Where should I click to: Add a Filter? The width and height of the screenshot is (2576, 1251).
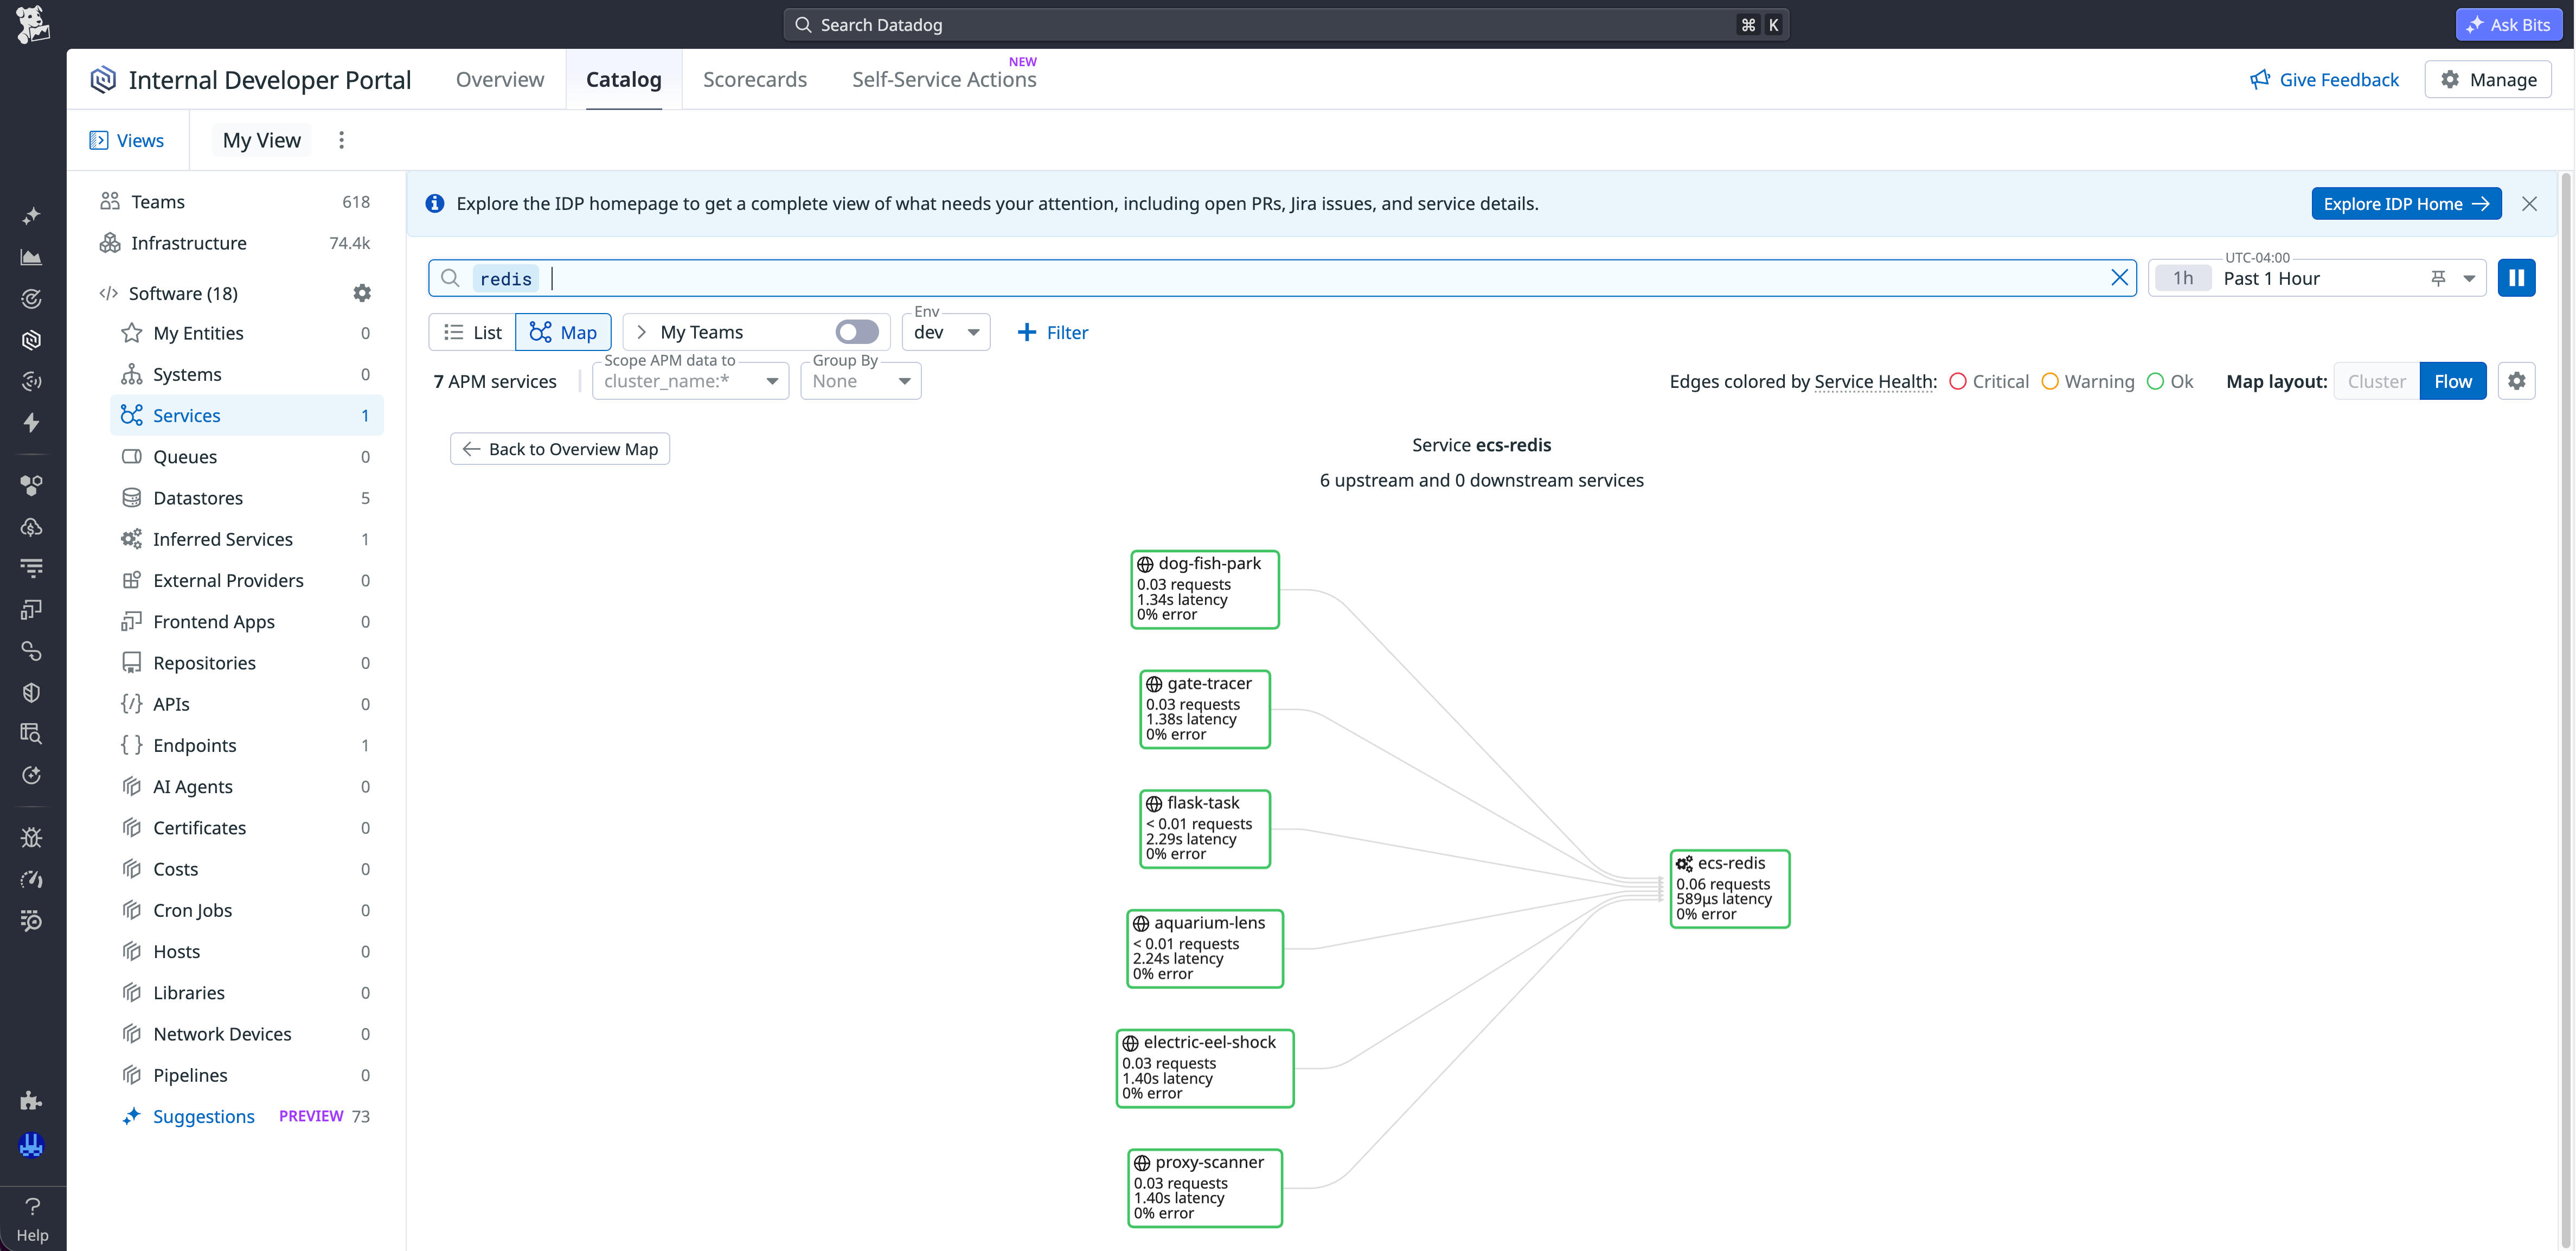coord(1052,332)
